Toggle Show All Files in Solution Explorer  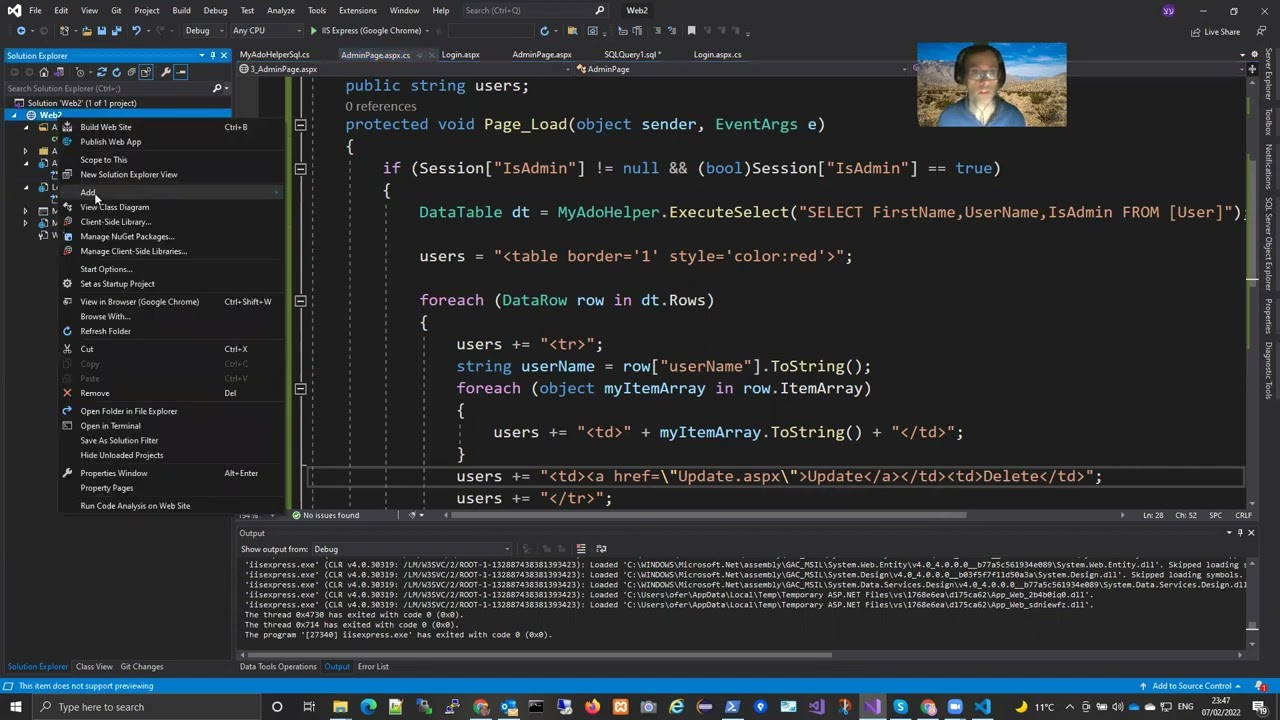[146, 72]
